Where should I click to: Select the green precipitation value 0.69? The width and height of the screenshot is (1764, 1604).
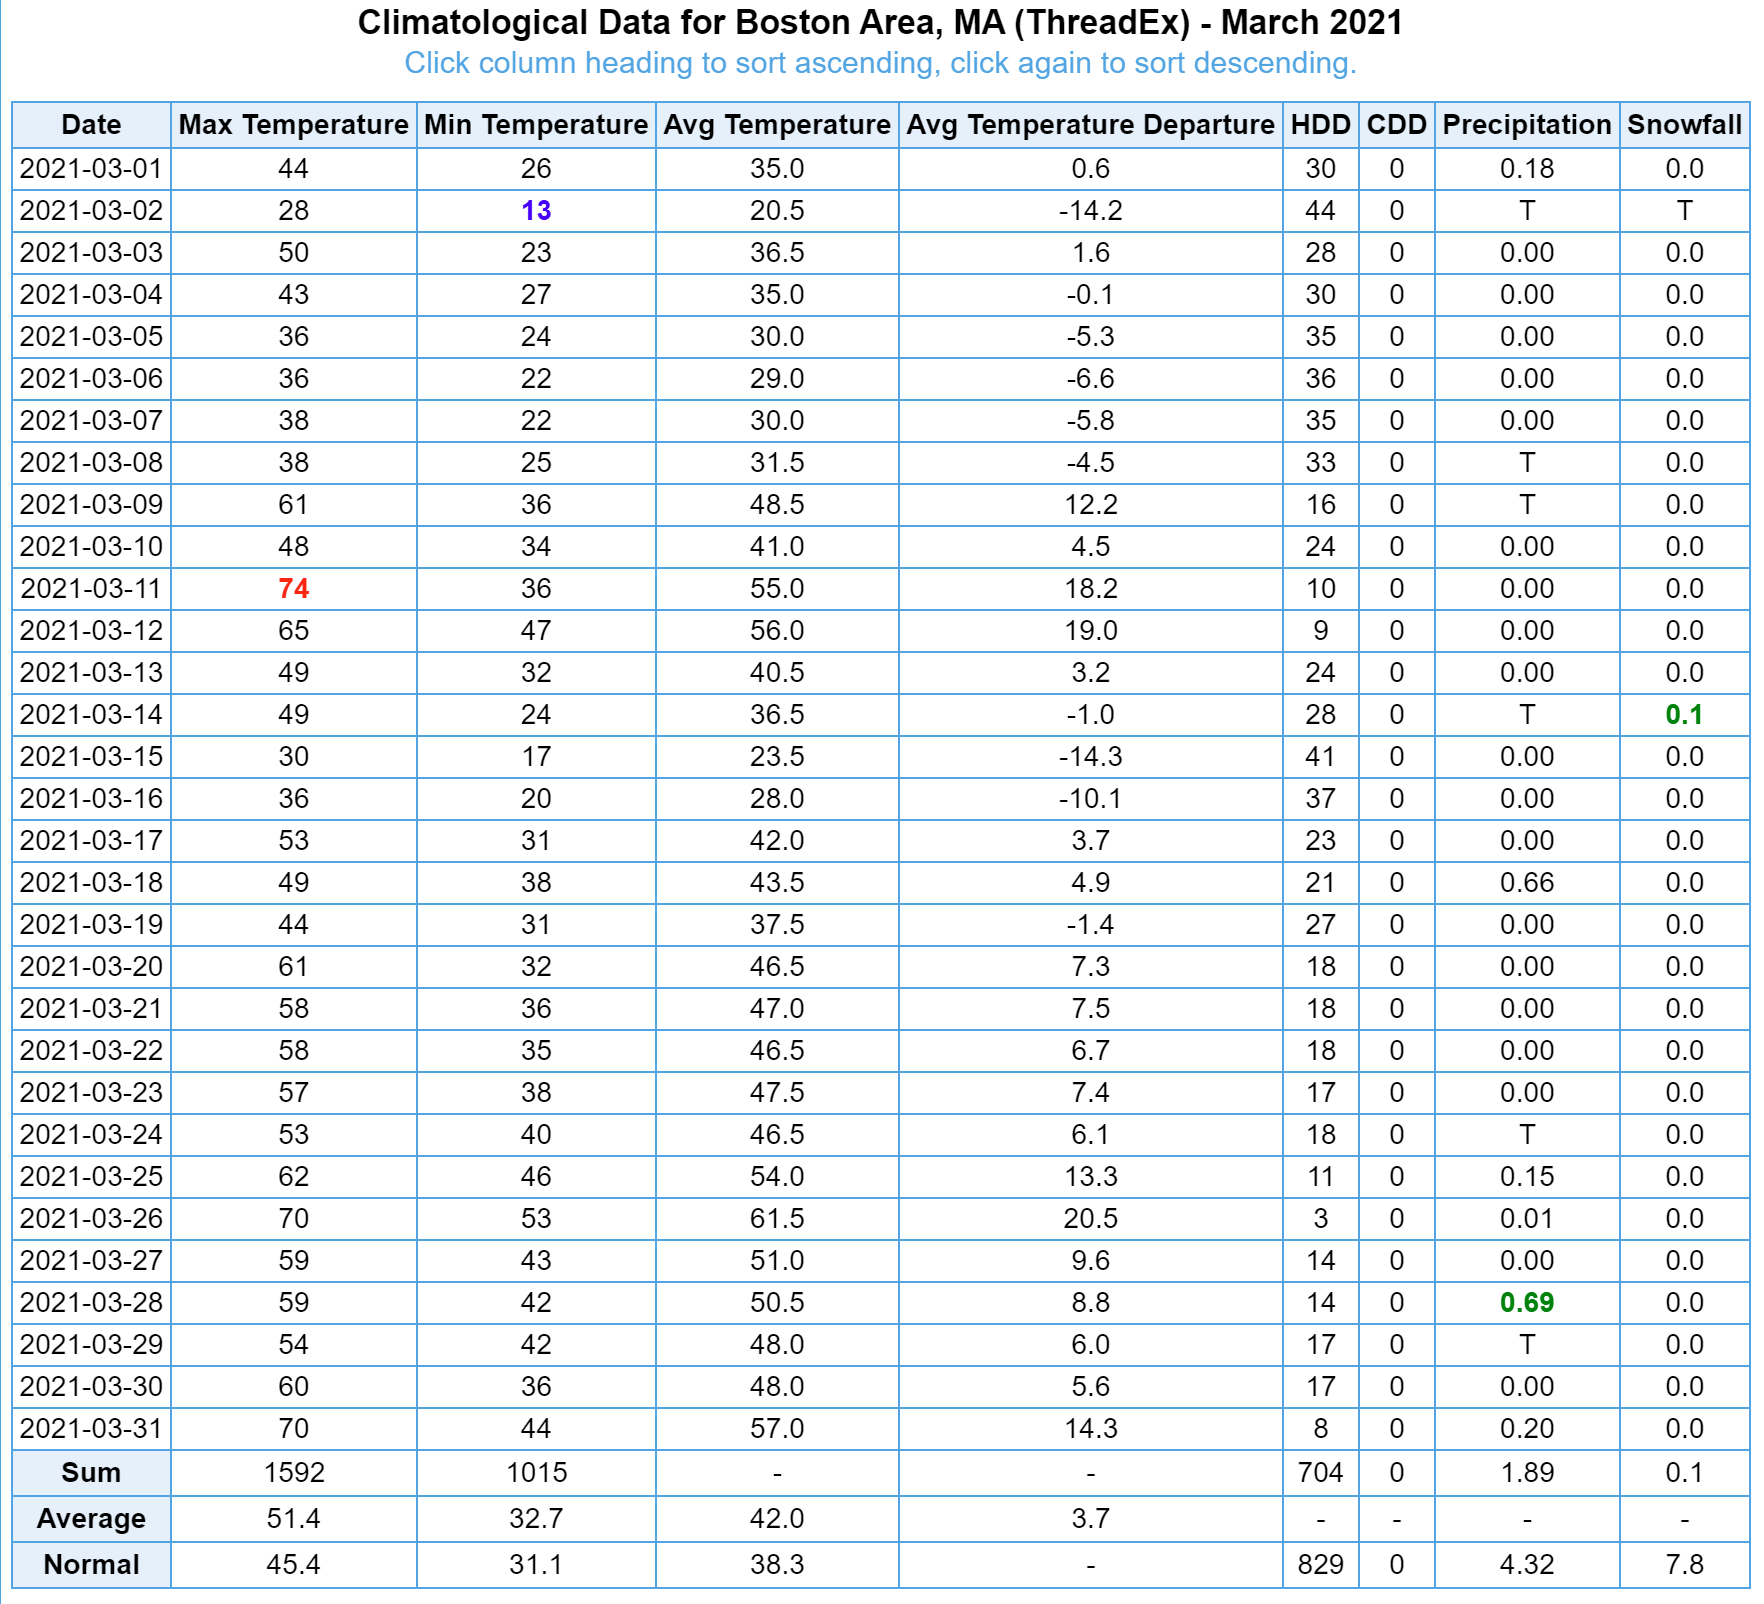coord(1527,1303)
